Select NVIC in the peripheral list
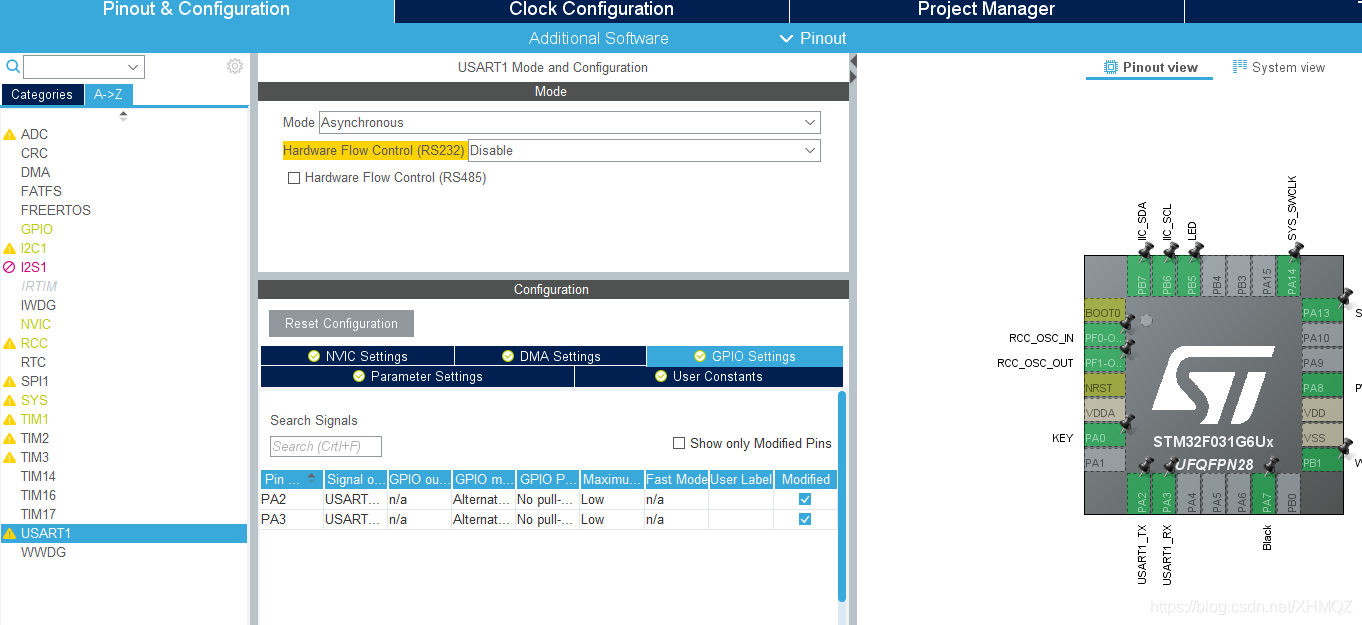This screenshot has height=625, width=1362. coord(36,324)
